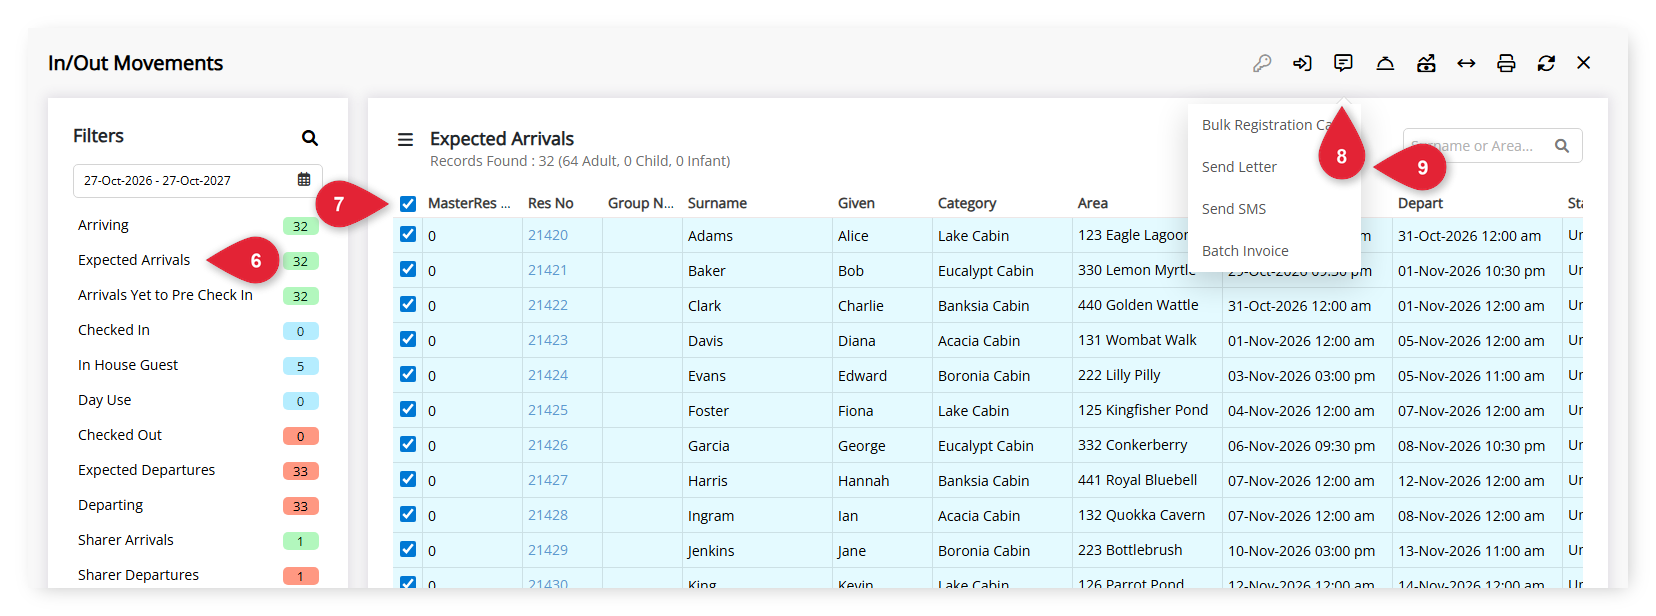
Task: Uncheck the checkbox for Ingram row
Action: pos(408,514)
